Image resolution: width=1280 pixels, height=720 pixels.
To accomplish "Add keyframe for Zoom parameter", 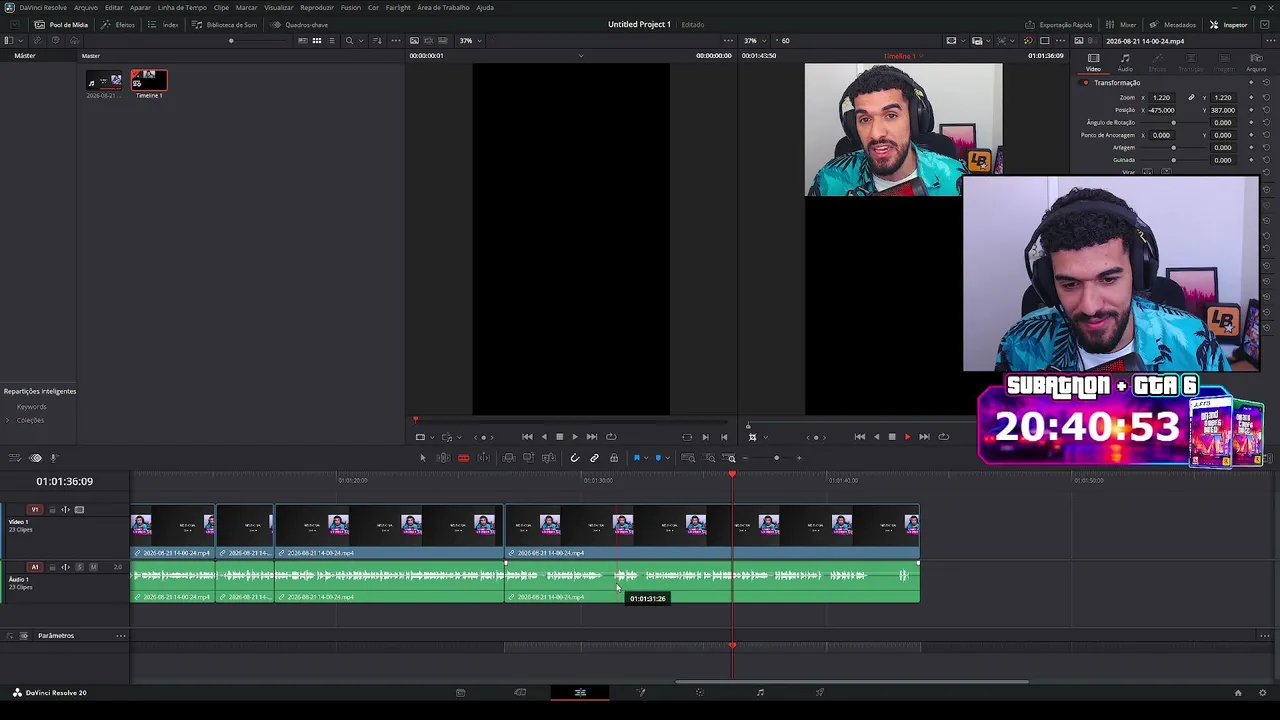I will pos(1251,98).
